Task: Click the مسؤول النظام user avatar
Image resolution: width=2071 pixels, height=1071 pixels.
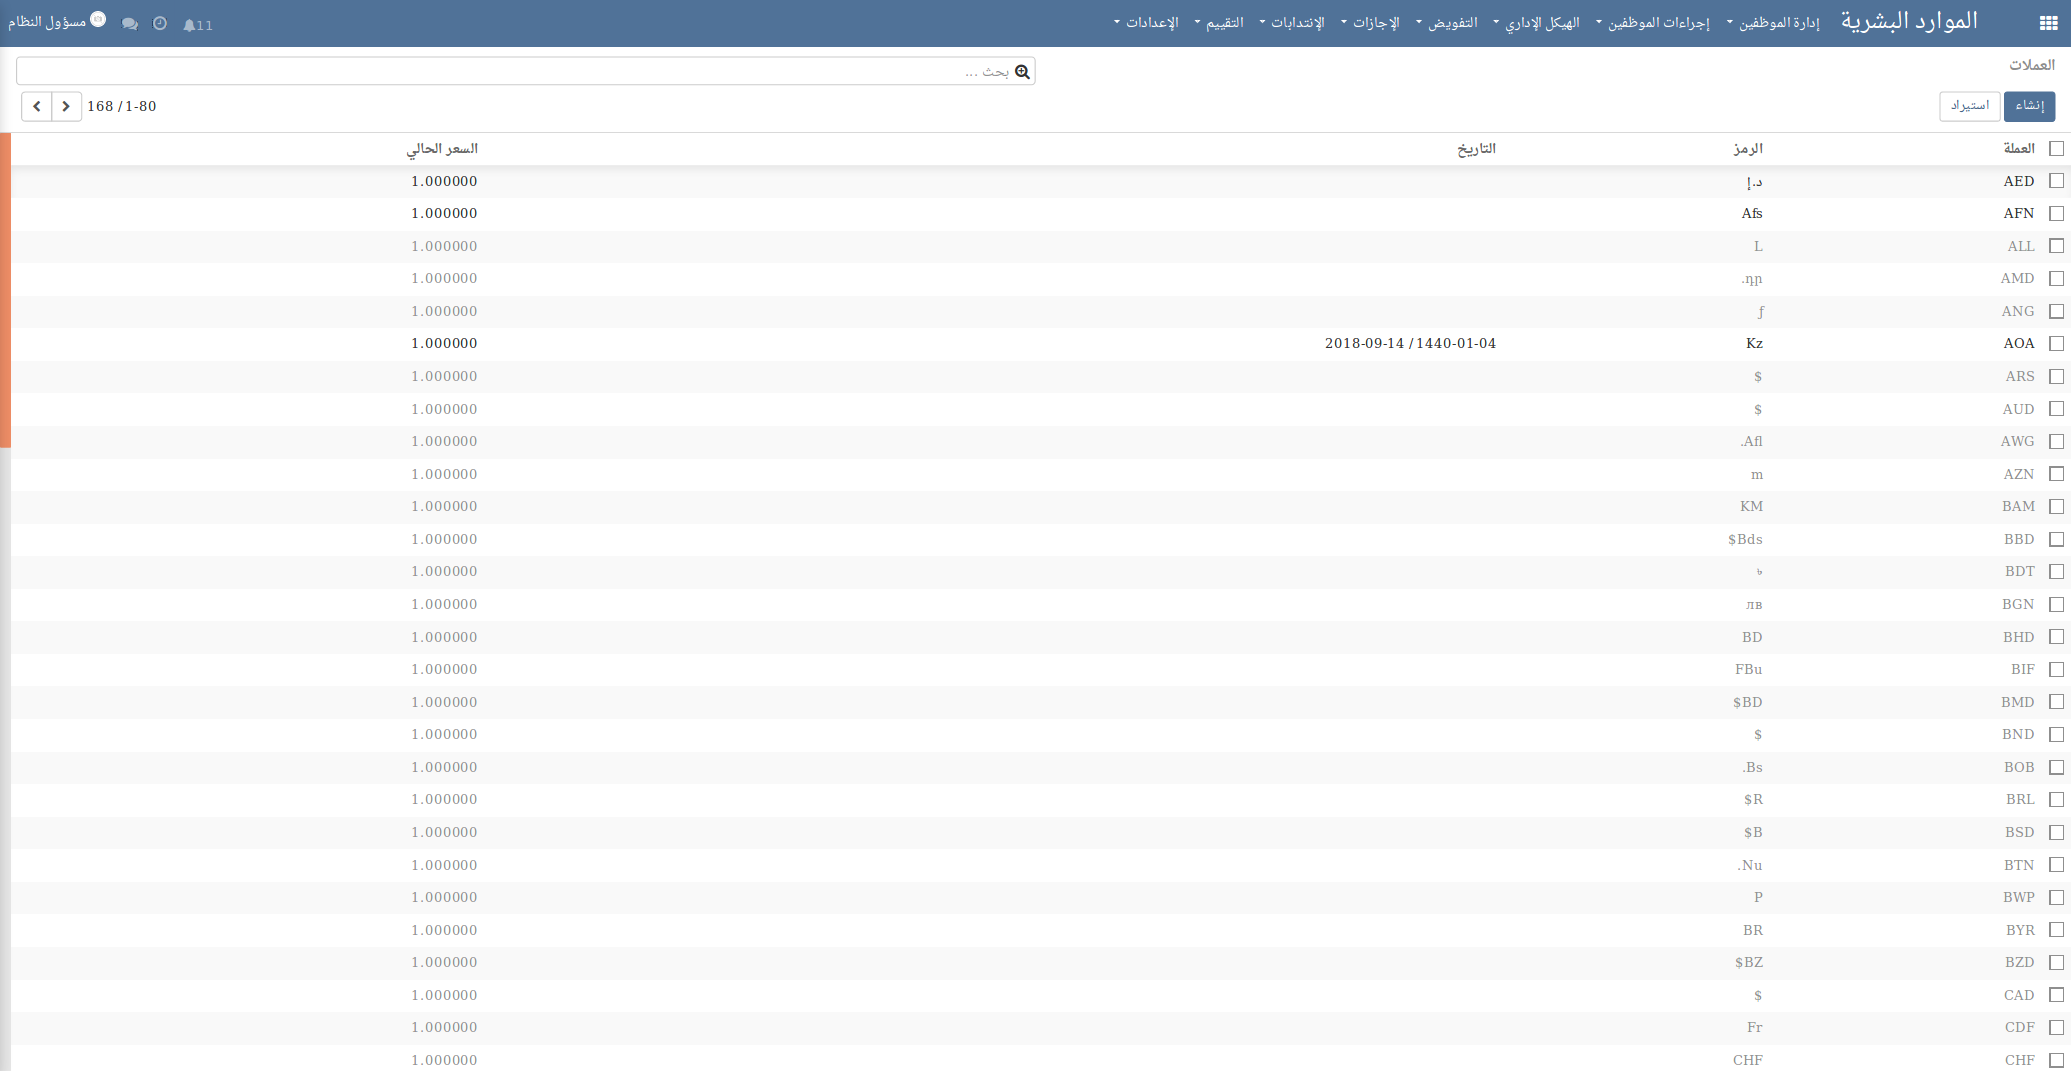Action: click(x=98, y=20)
